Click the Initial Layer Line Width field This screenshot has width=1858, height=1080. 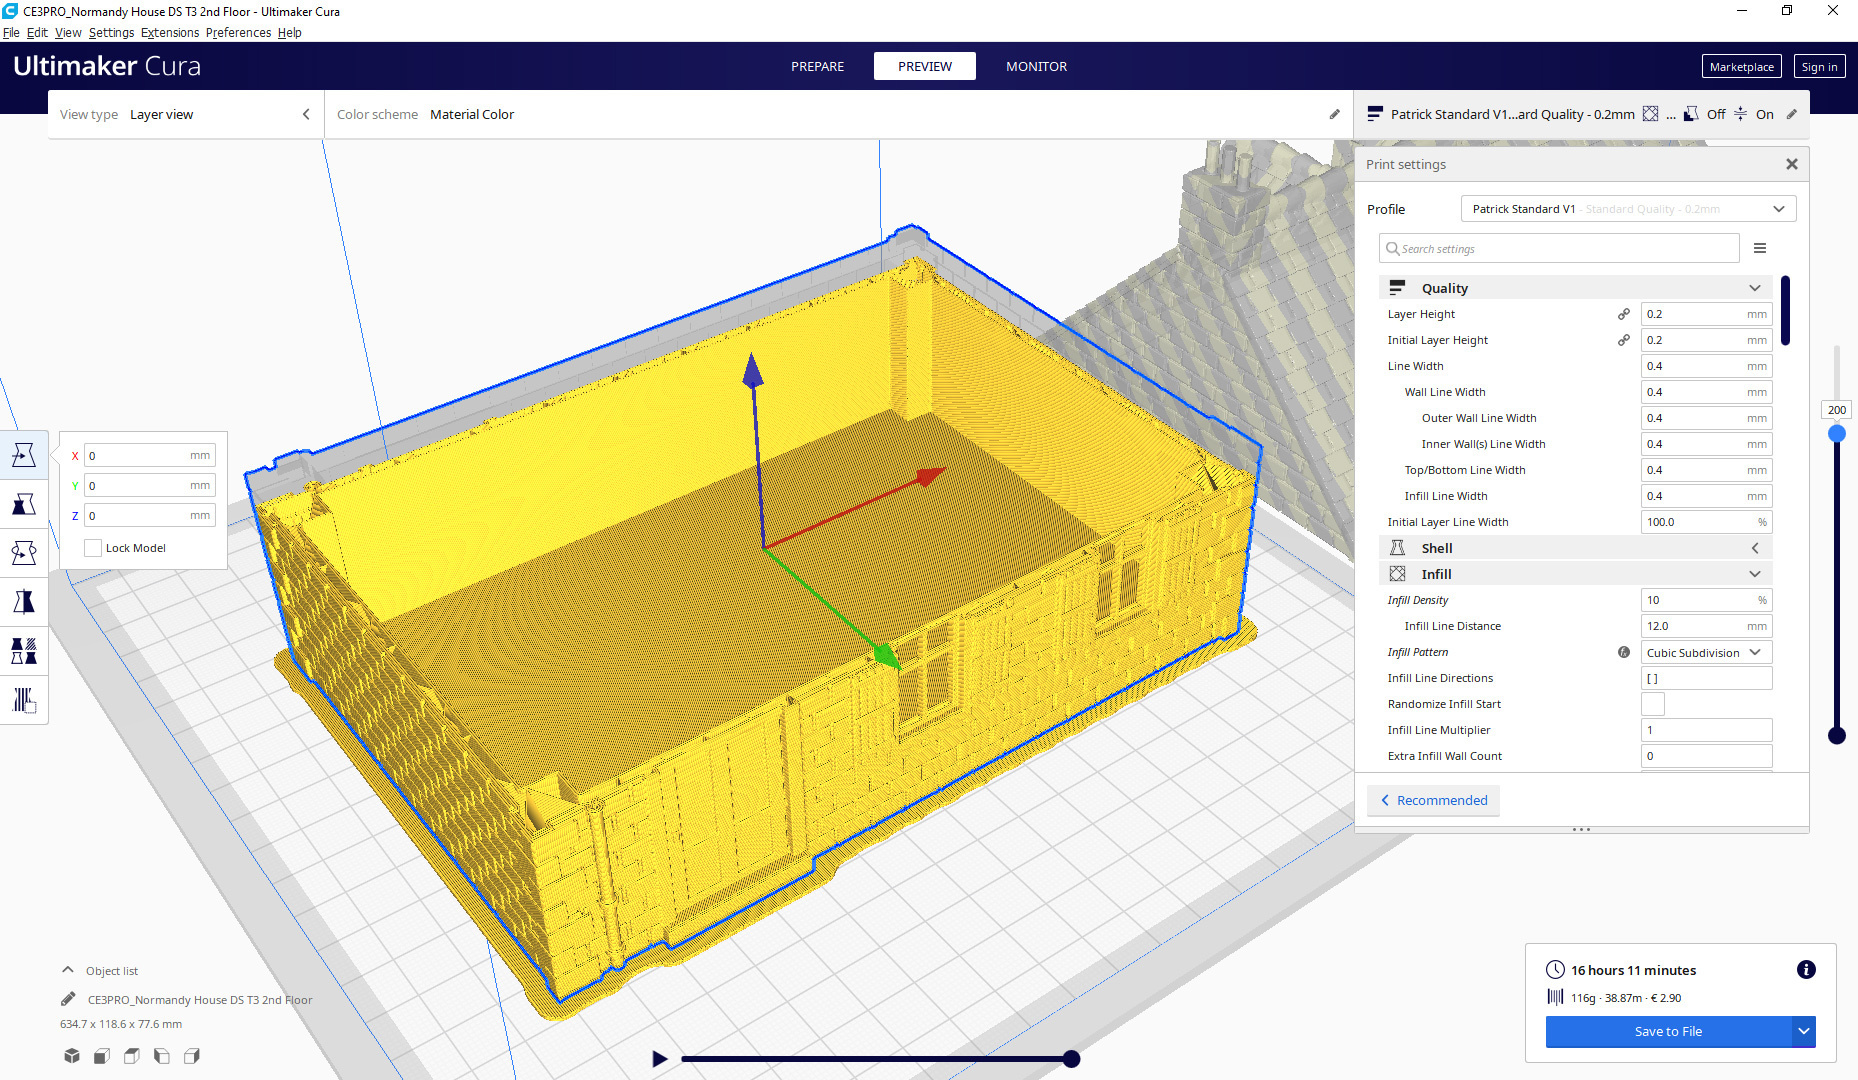[x=1706, y=522]
